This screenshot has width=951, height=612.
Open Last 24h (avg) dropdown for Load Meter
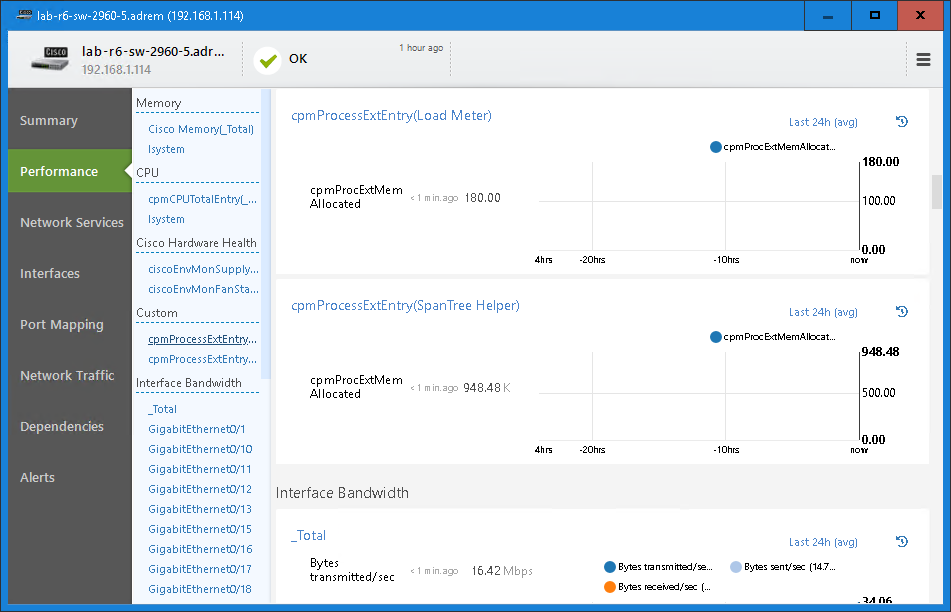tap(823, 122)
